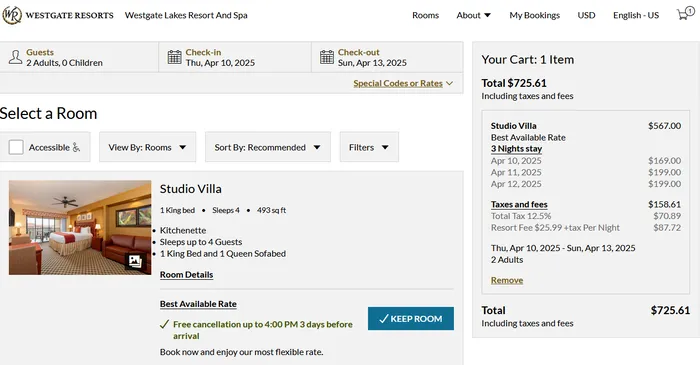Open the Best Available Rate link

click(x=198, y=304)
